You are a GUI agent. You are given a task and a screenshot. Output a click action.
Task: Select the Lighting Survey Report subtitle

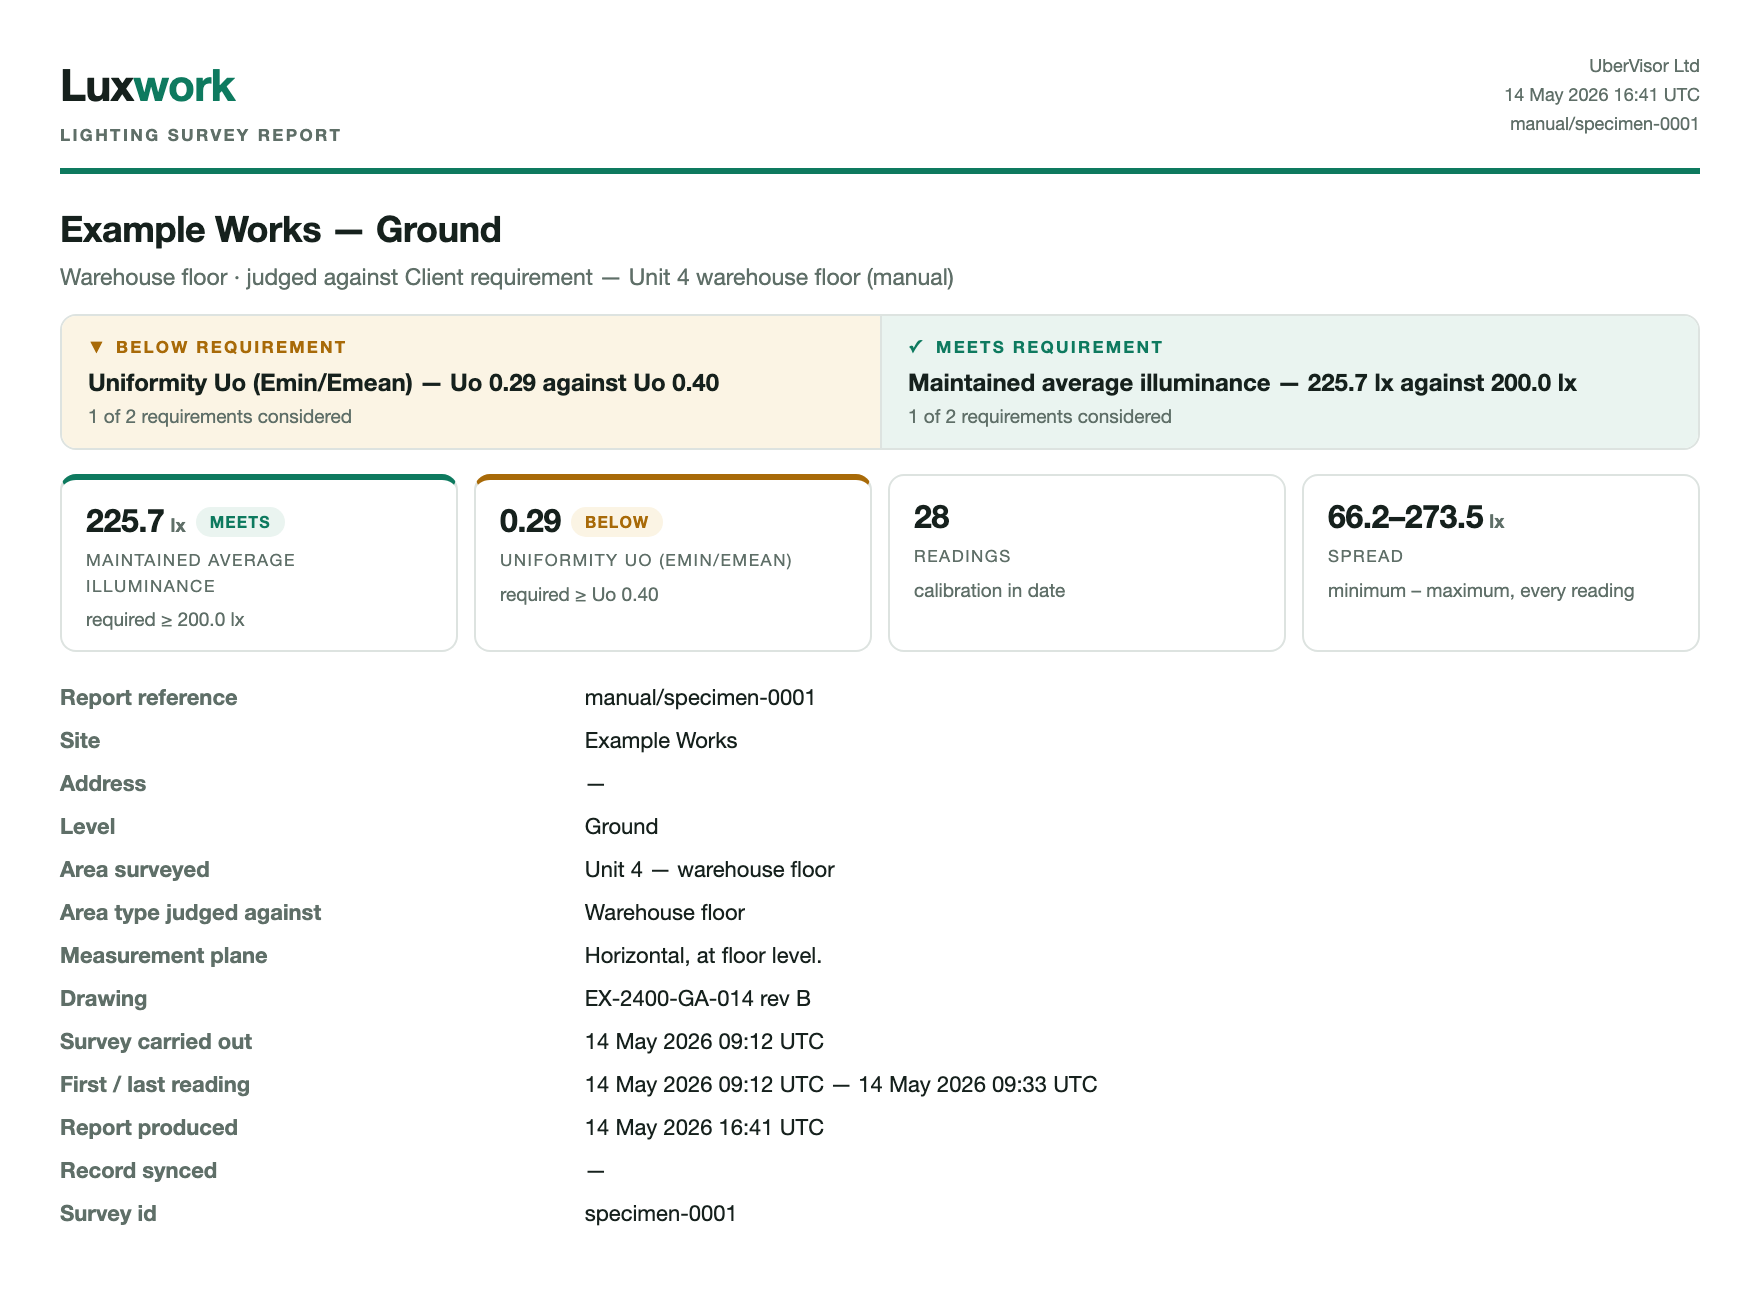(200, 135)
